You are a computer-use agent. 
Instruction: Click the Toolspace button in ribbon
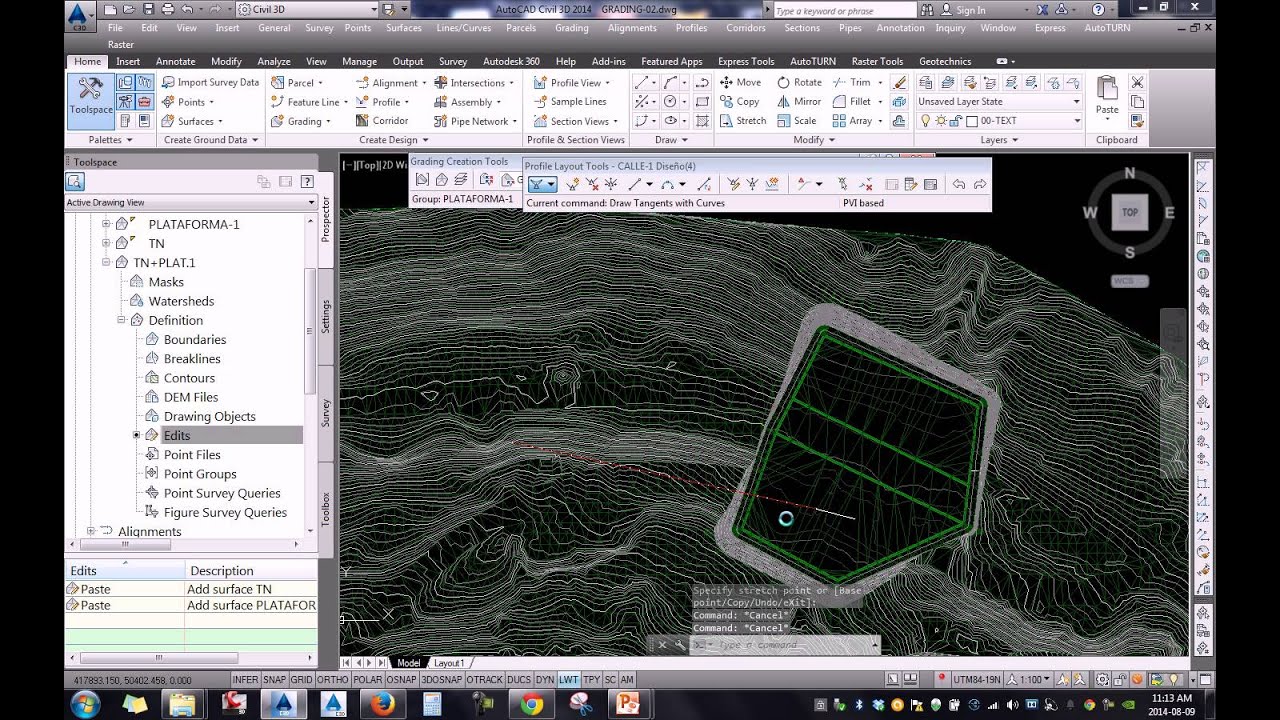point(90,100)
